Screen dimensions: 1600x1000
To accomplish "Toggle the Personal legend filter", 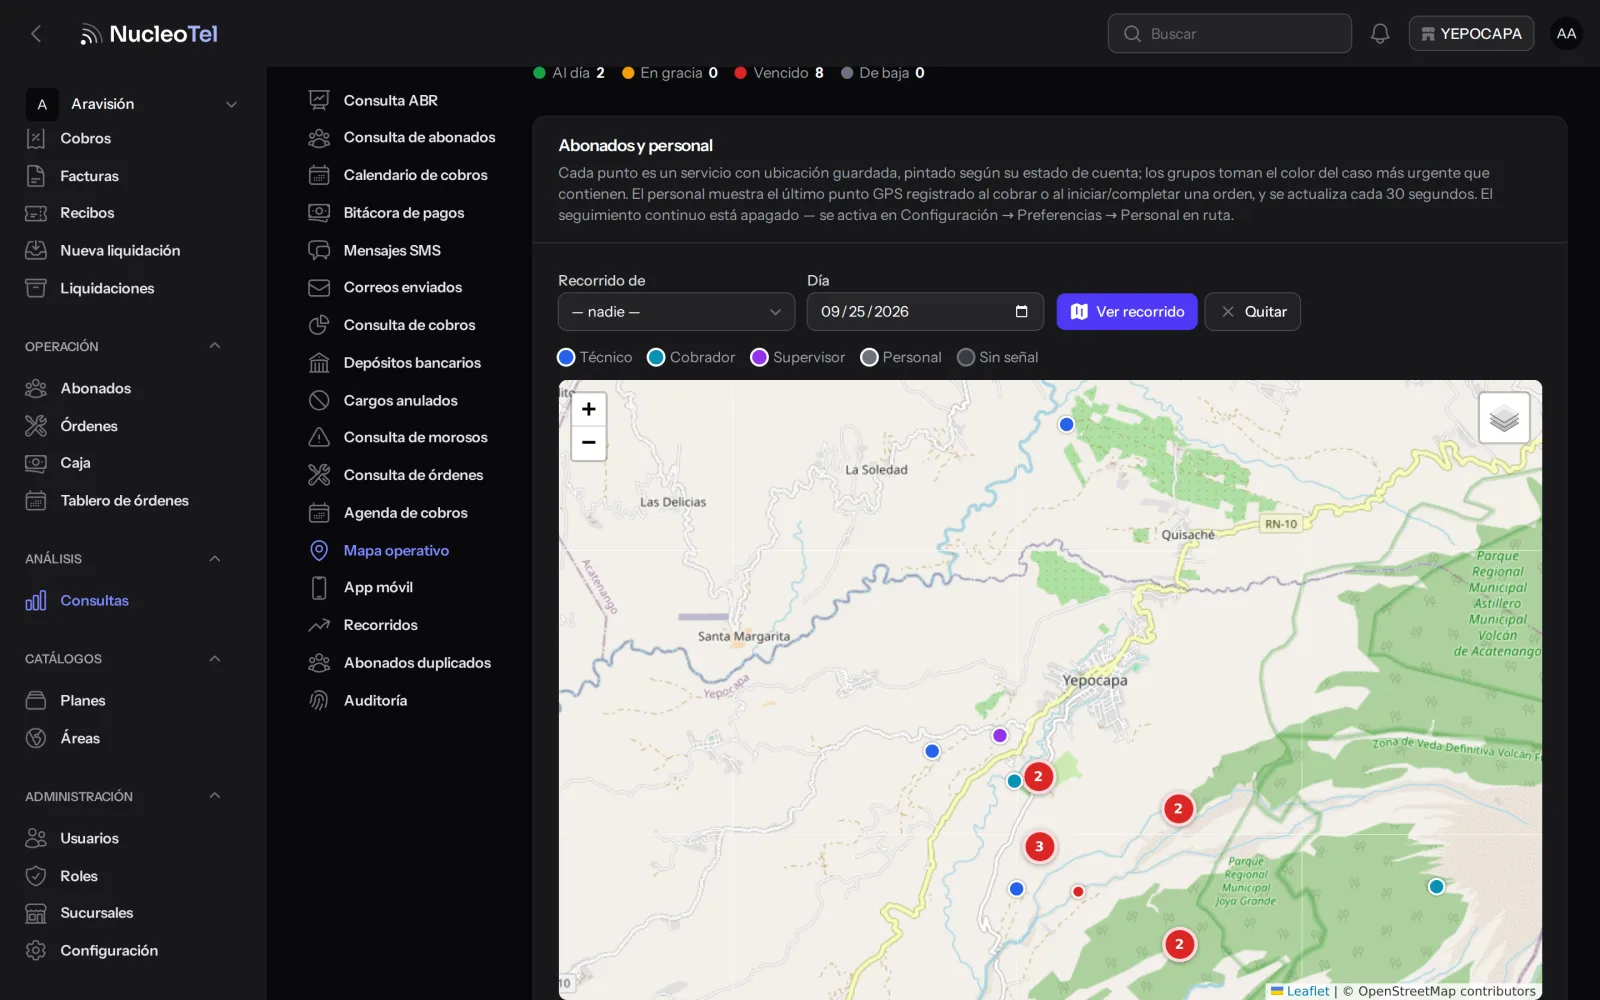I will (x=901, y=357).
